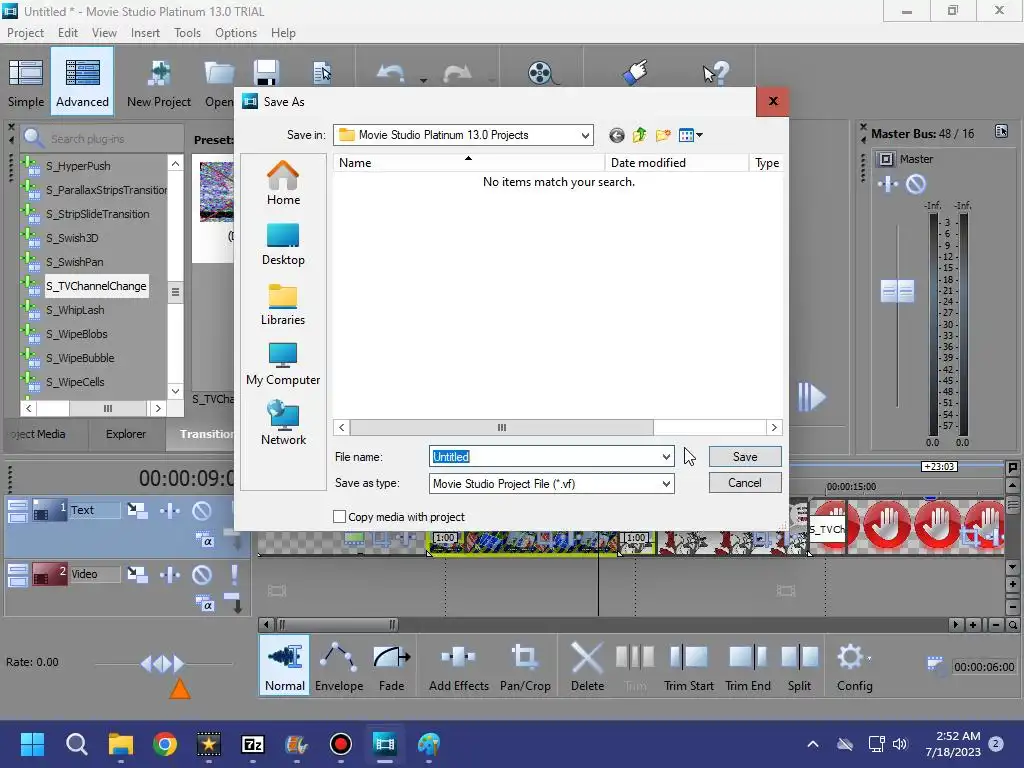
Task: Open Save in folder dropdown
Action: tap(585, 135)
